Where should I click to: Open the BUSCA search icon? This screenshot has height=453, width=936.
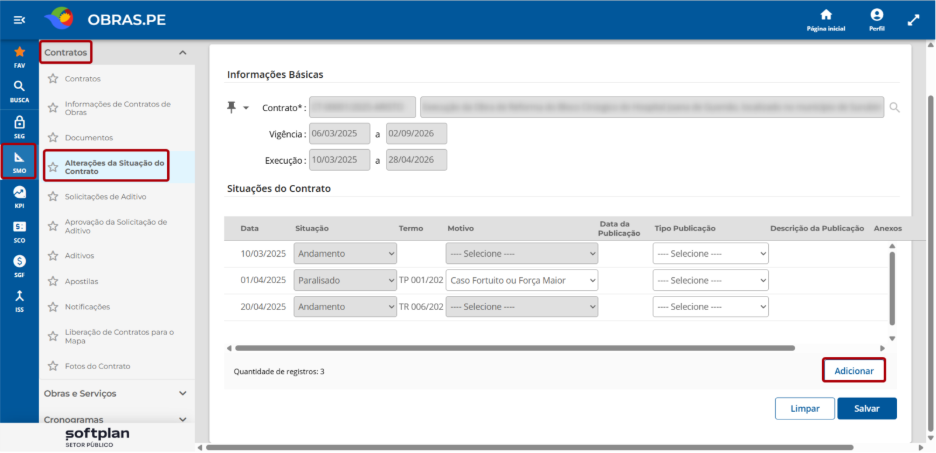coord(19,87)
